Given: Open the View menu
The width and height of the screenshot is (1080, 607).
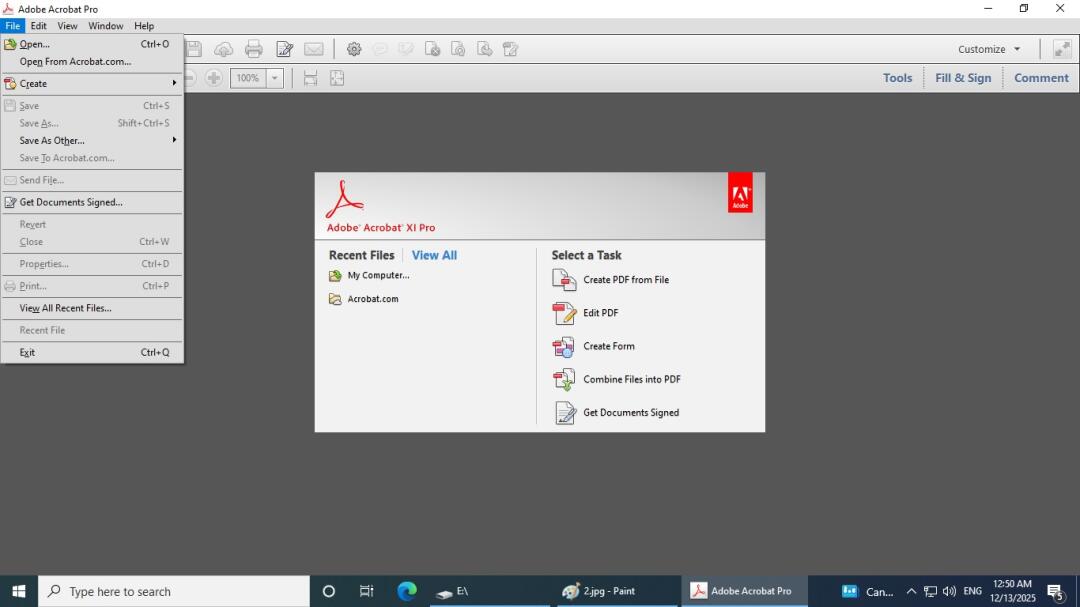Looking at the screenshot, I should coord(68,25).
